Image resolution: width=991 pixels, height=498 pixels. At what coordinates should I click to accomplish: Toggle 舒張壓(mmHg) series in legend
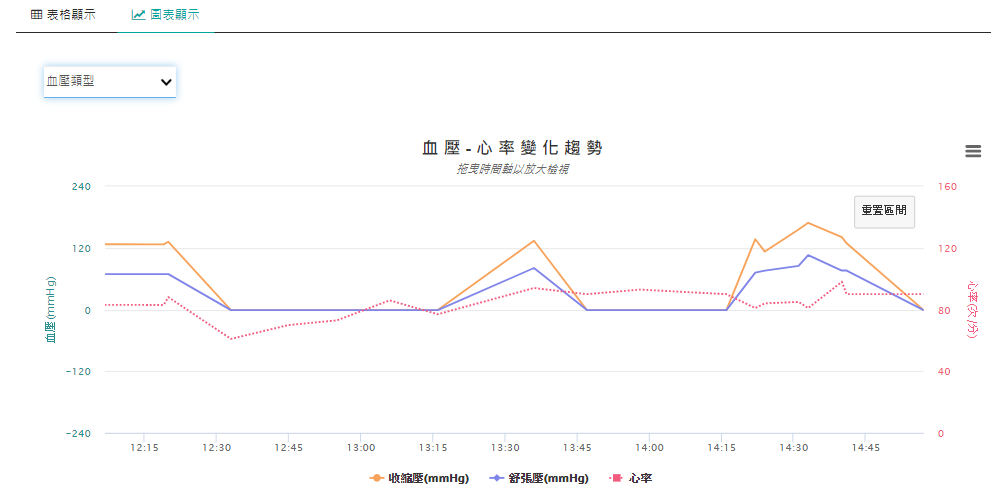[x=538, y=478]
